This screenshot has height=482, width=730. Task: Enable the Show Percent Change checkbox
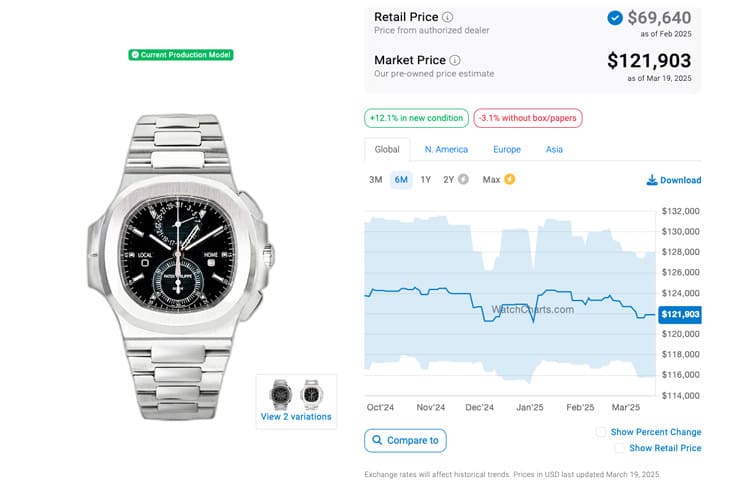(x=601, y=432)
